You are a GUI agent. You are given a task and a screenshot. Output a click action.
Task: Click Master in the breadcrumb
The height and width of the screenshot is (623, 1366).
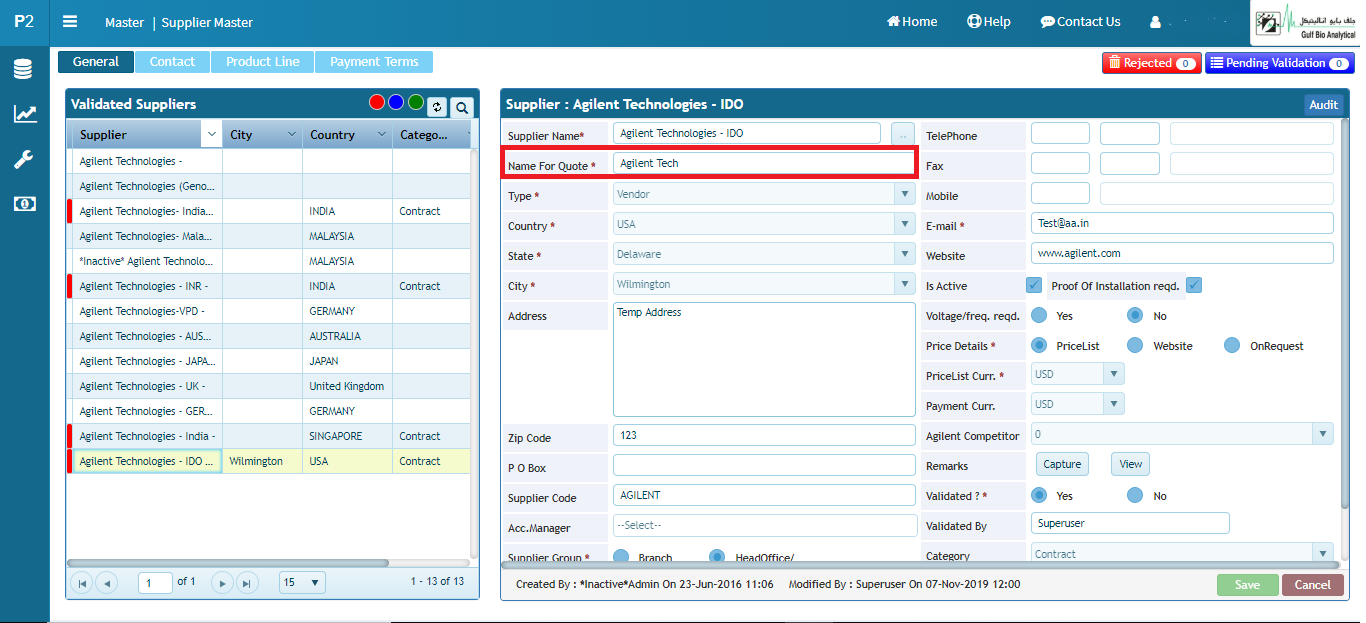click(x=124, y=22)
